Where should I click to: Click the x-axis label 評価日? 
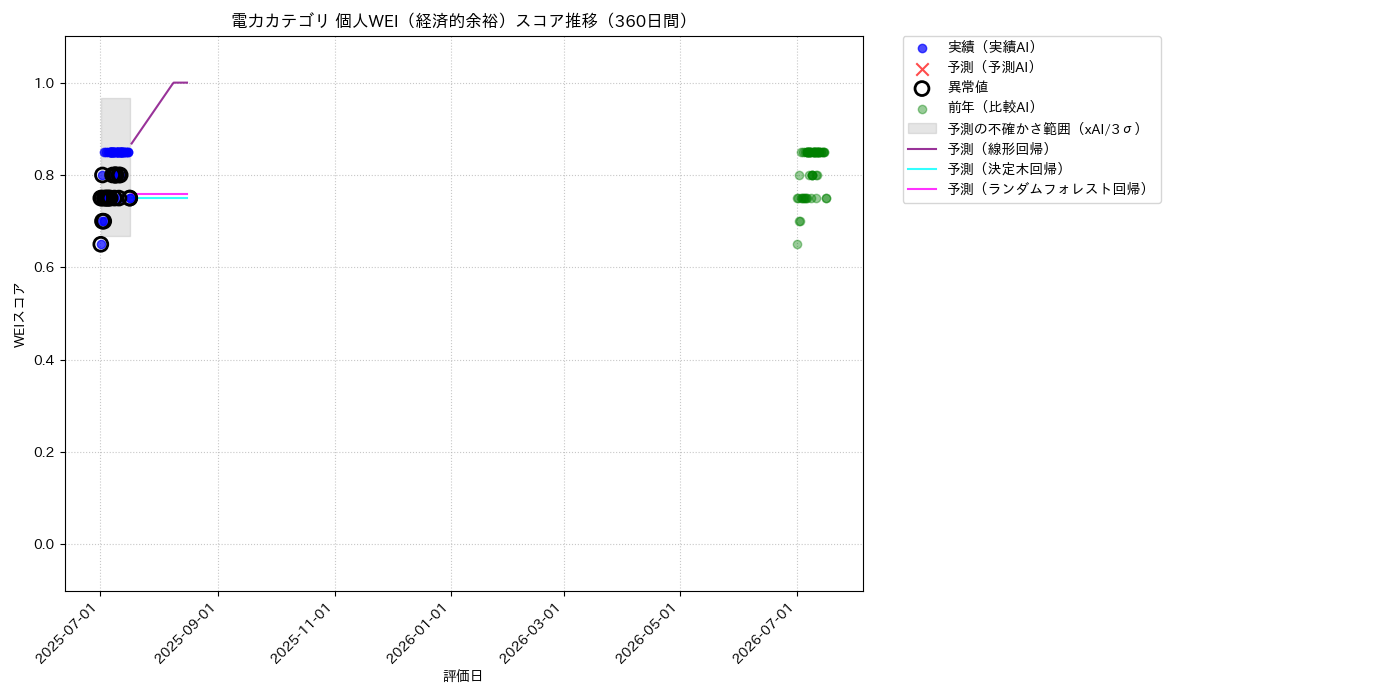click(x=463, y=676)
